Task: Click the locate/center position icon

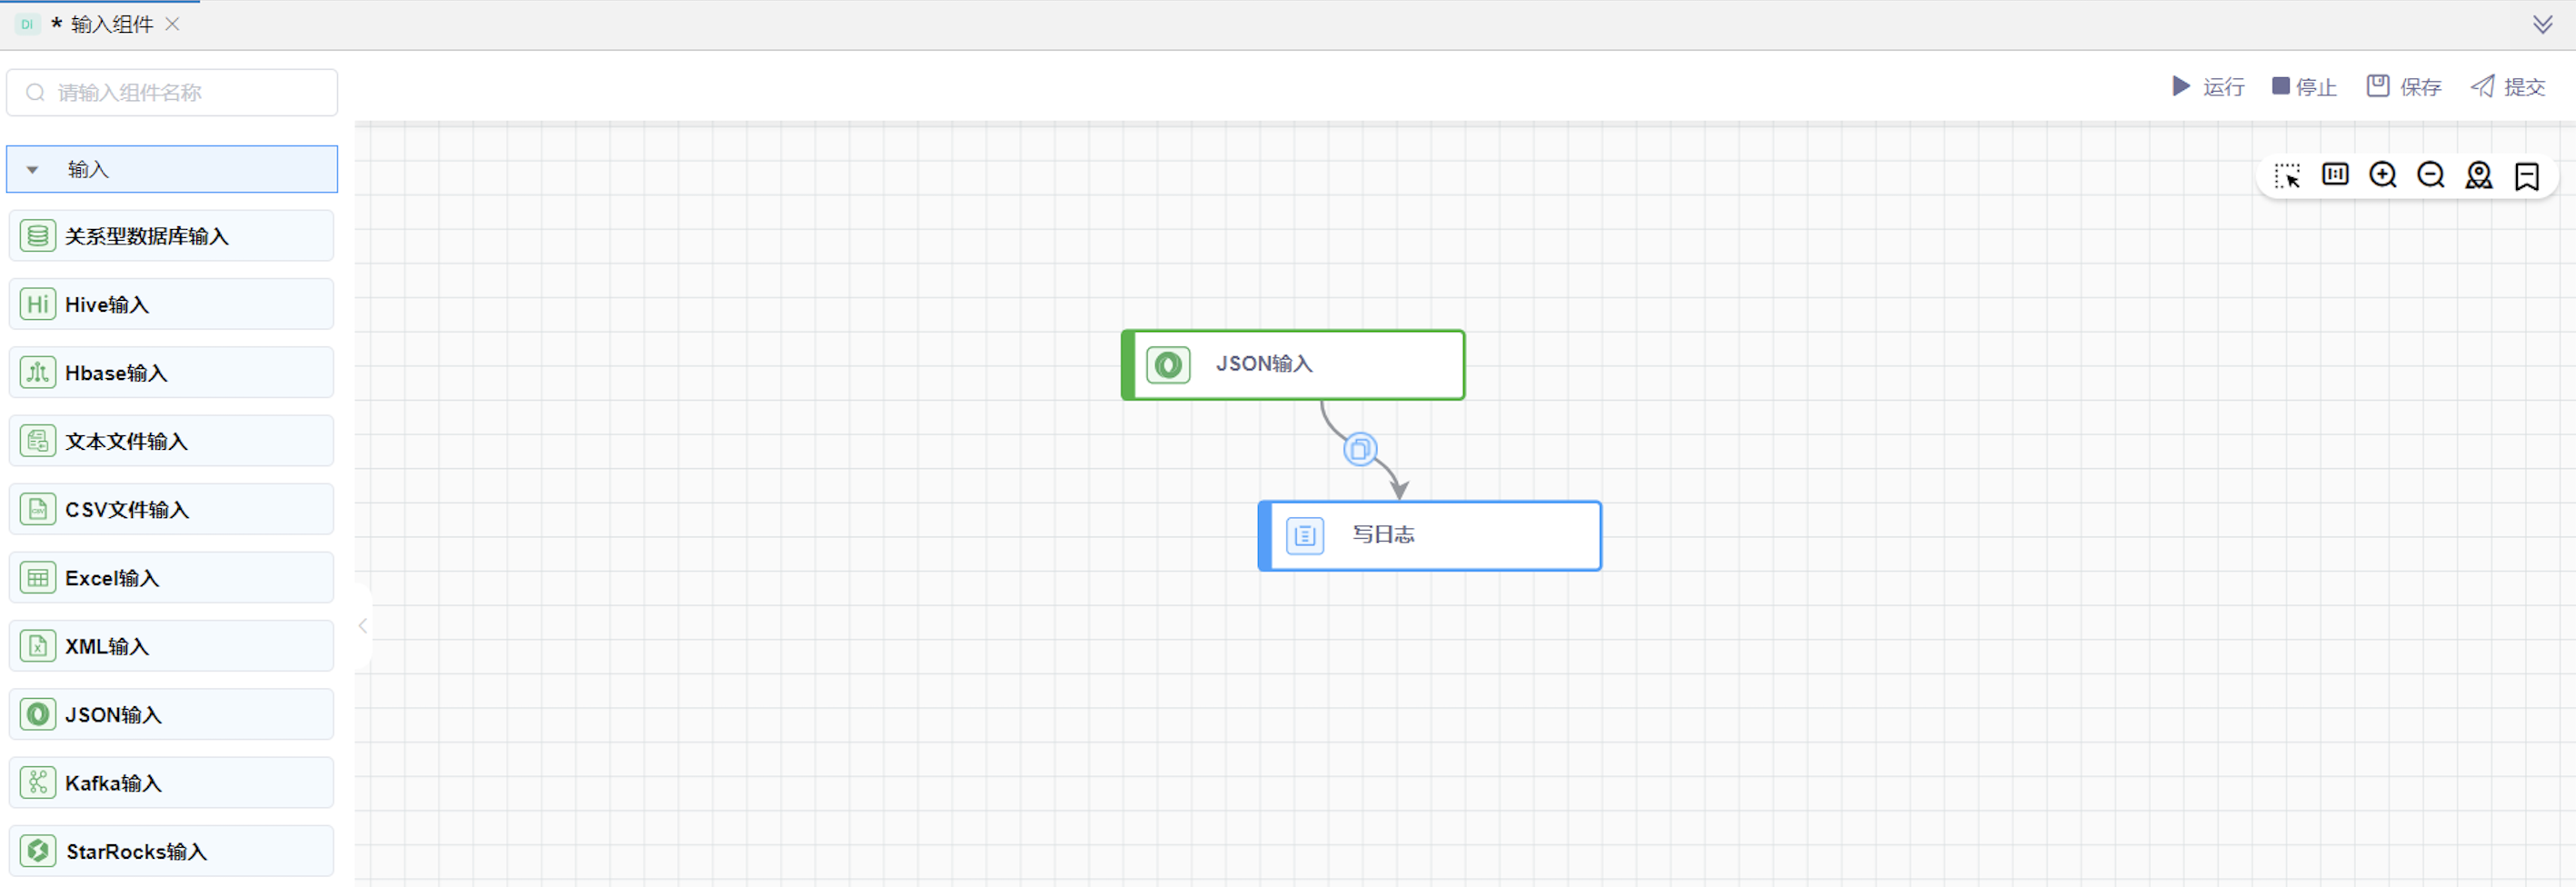Action: 2478,176
